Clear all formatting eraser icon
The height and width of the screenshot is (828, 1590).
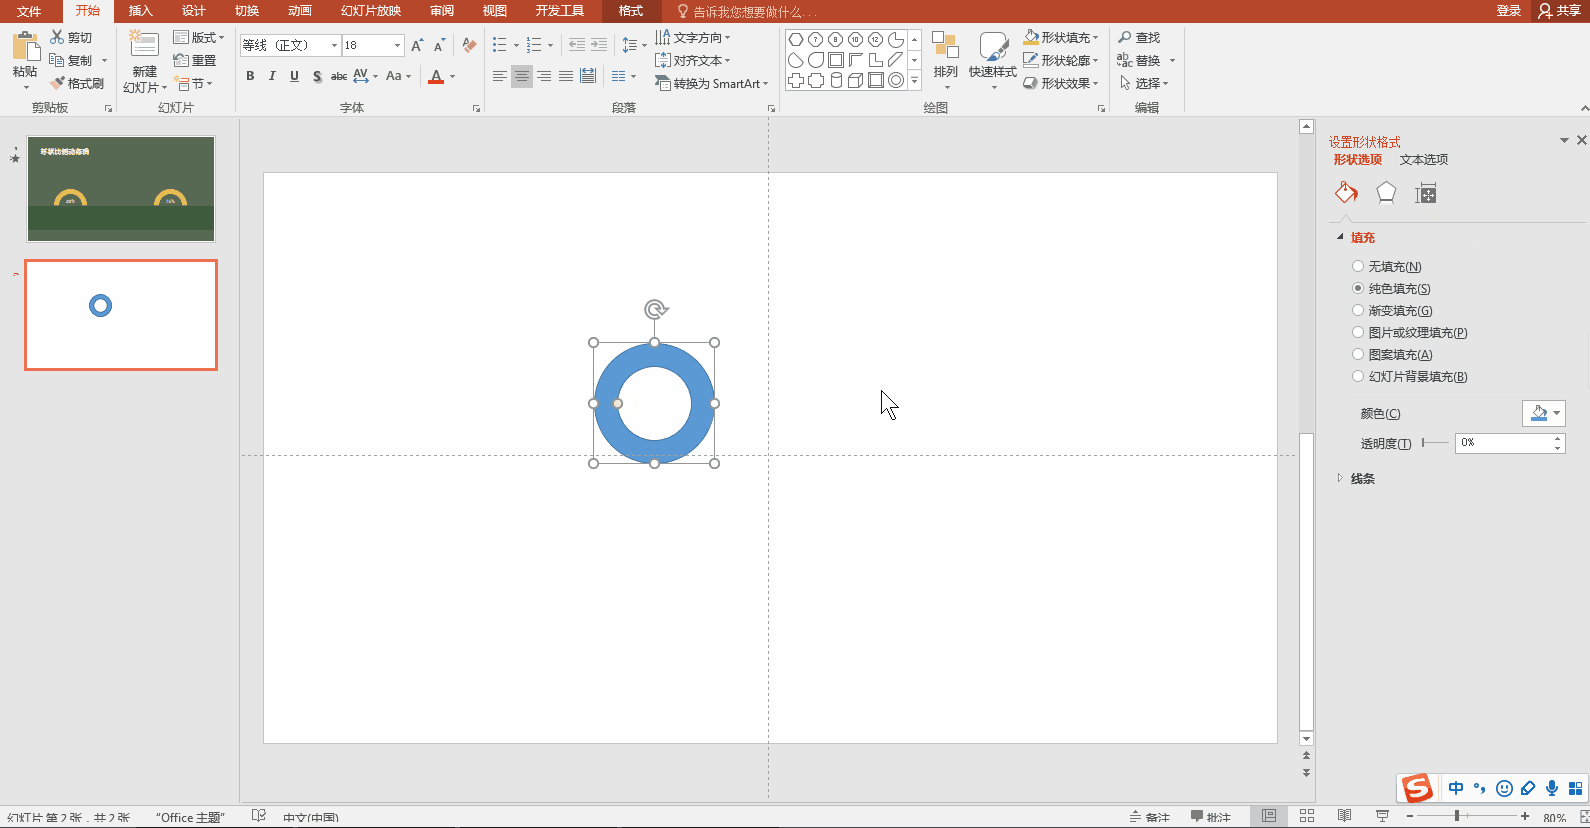[x=469, y=45]
